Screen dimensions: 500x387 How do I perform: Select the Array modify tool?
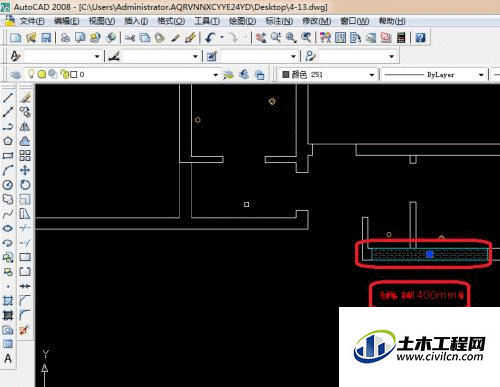point(25,156)
